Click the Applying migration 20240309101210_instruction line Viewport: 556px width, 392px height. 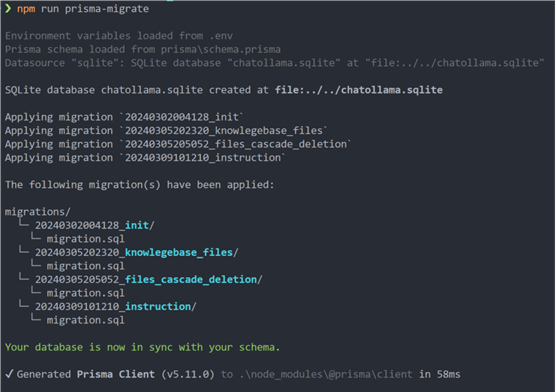(145, 158)
